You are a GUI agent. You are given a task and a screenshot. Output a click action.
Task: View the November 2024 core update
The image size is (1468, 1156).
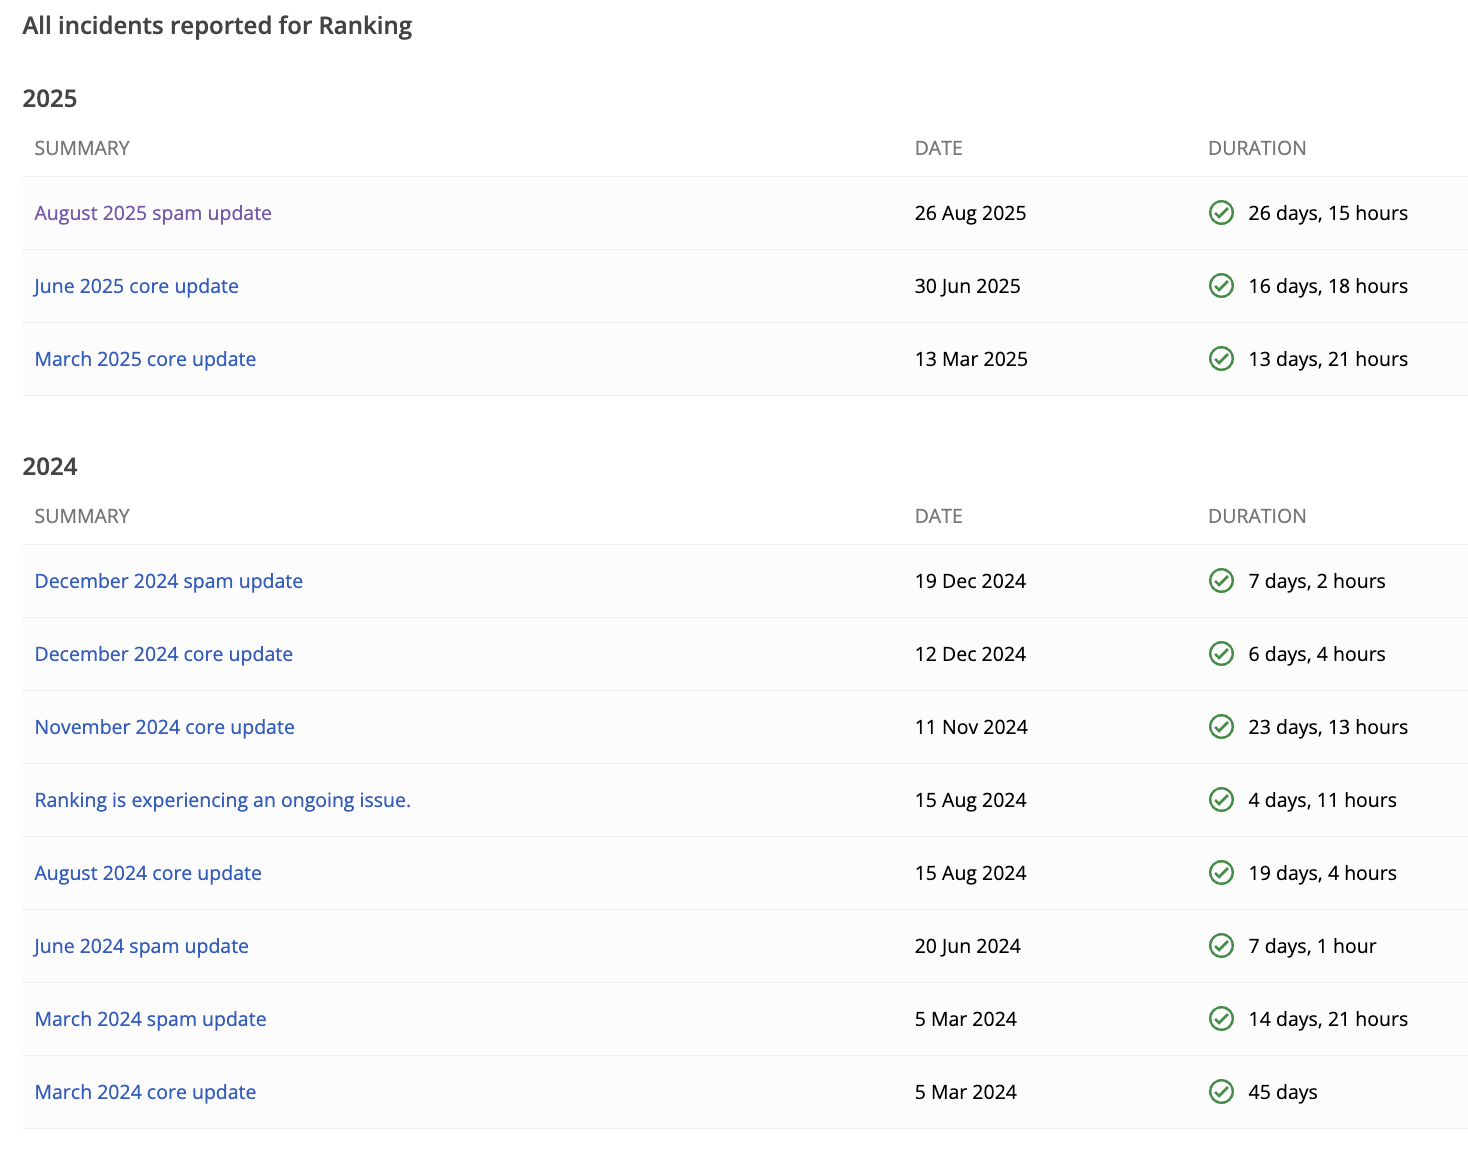164,727
